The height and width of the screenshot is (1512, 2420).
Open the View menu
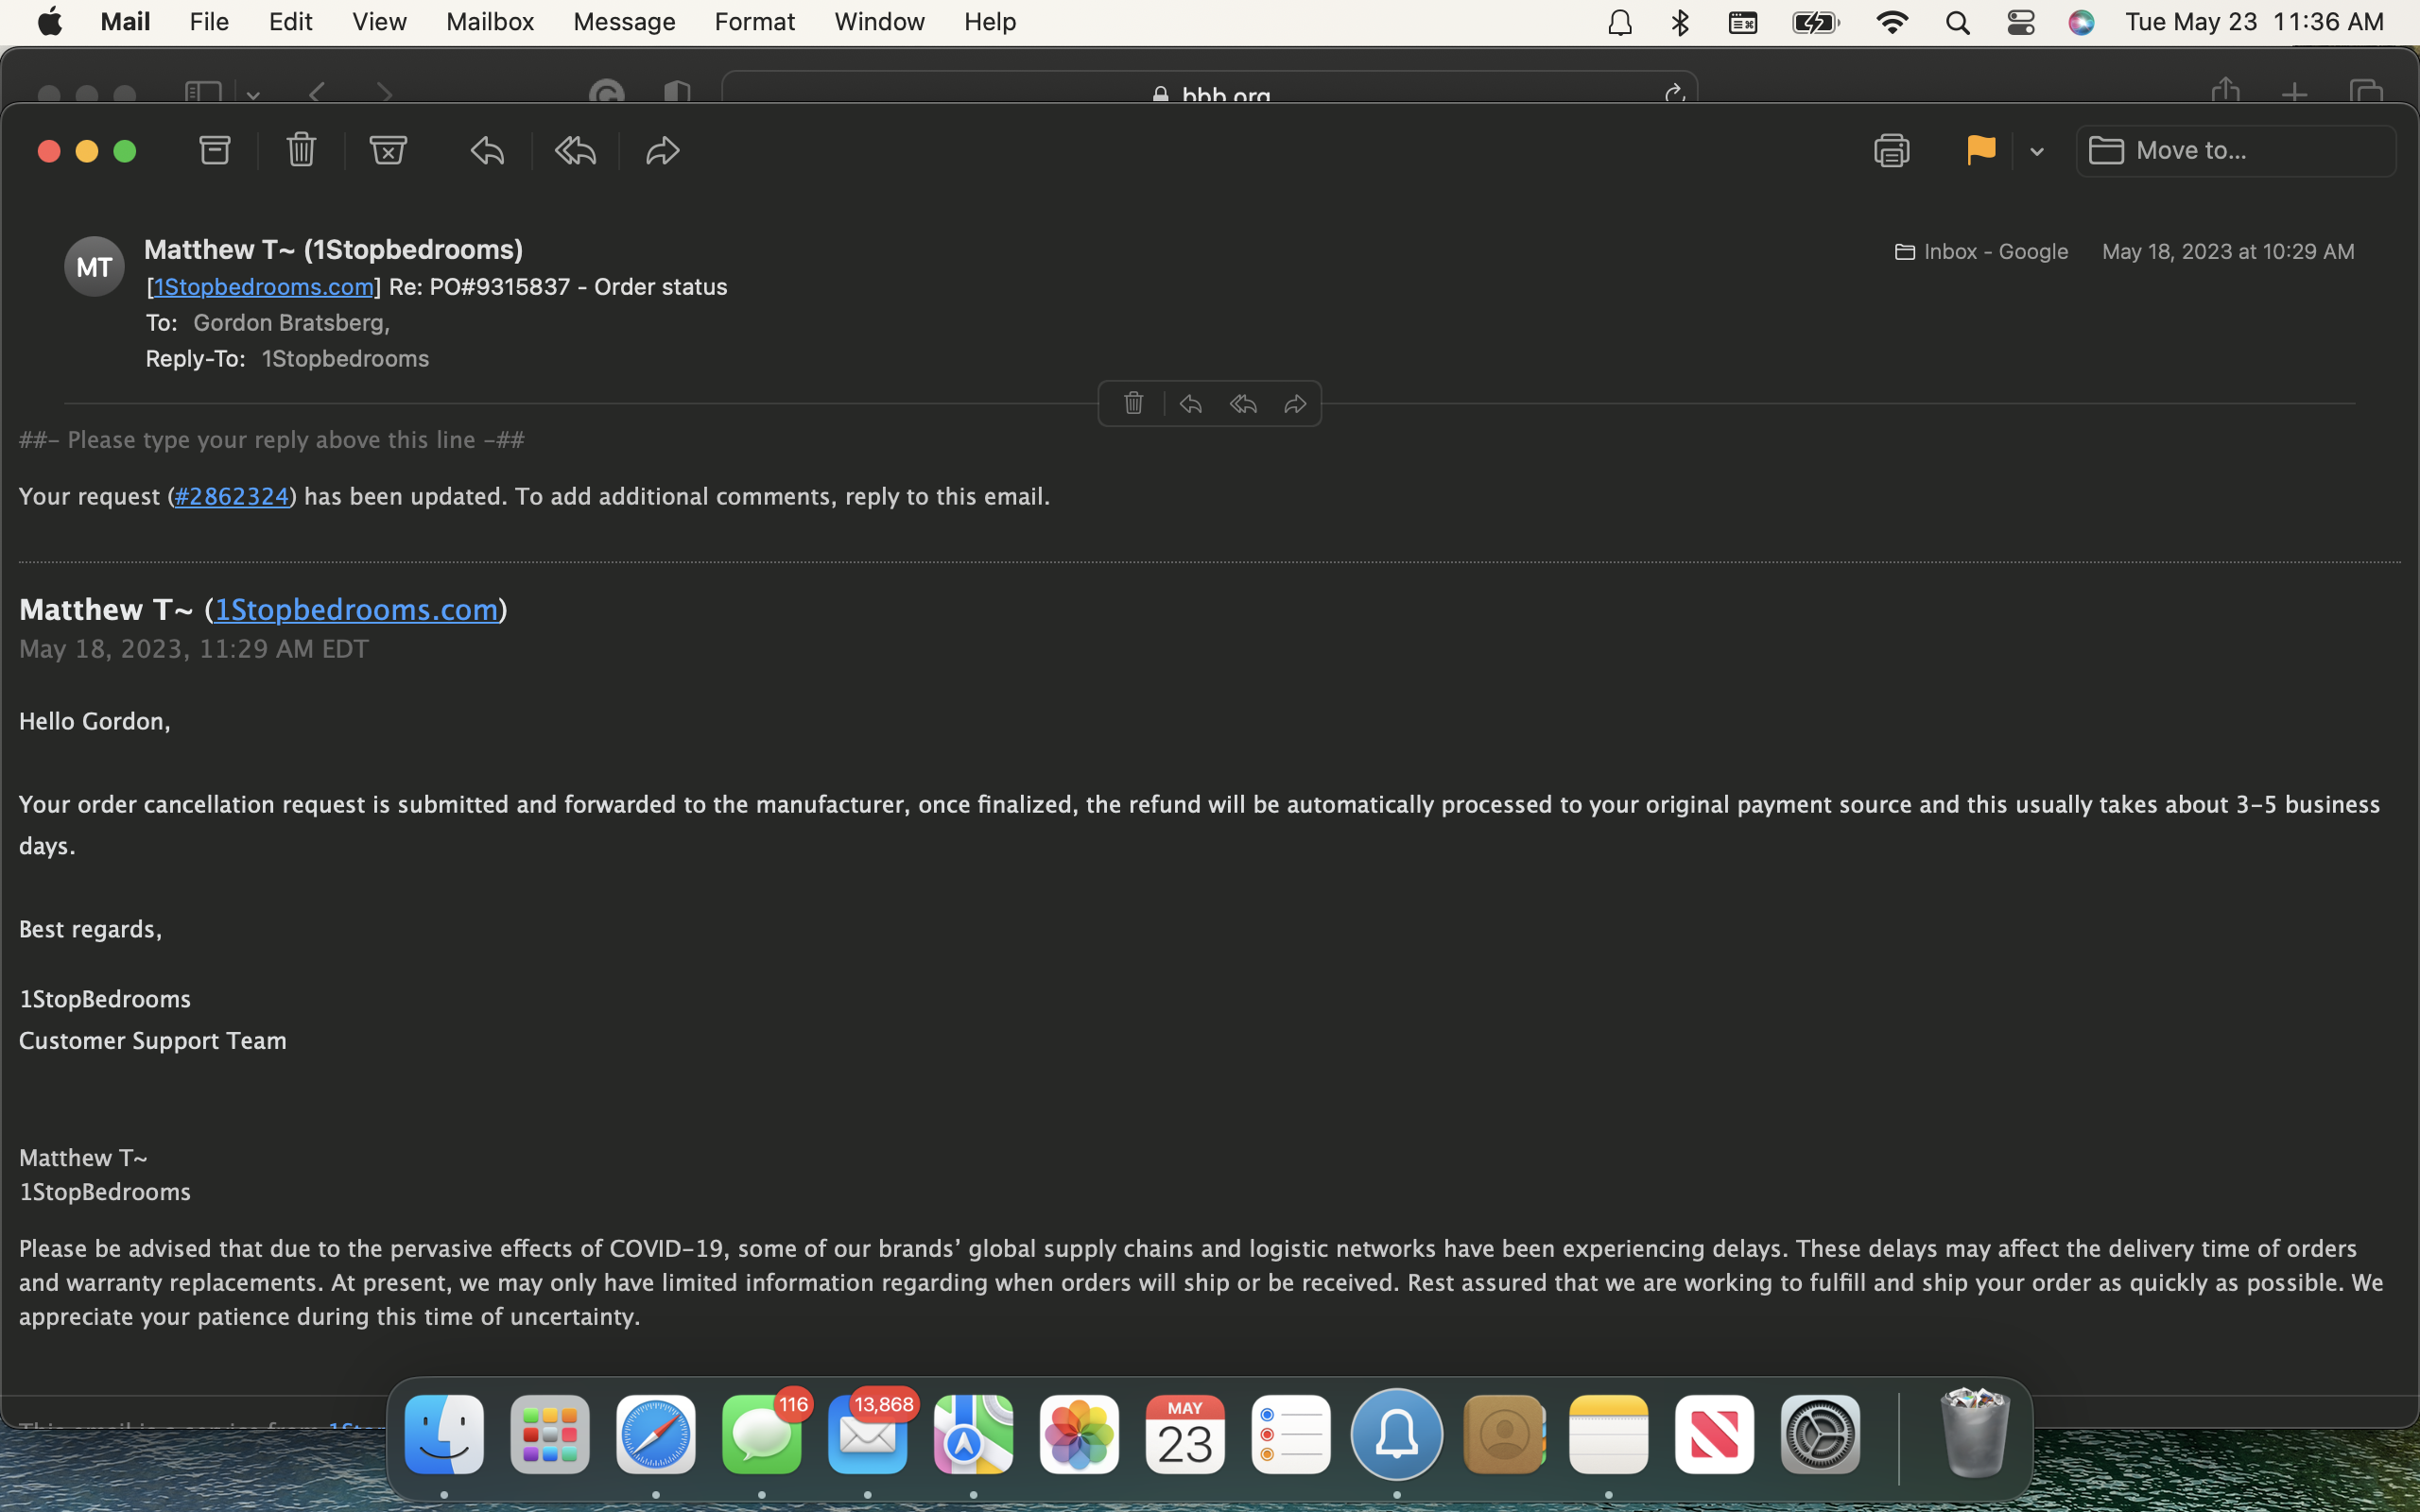379,21
